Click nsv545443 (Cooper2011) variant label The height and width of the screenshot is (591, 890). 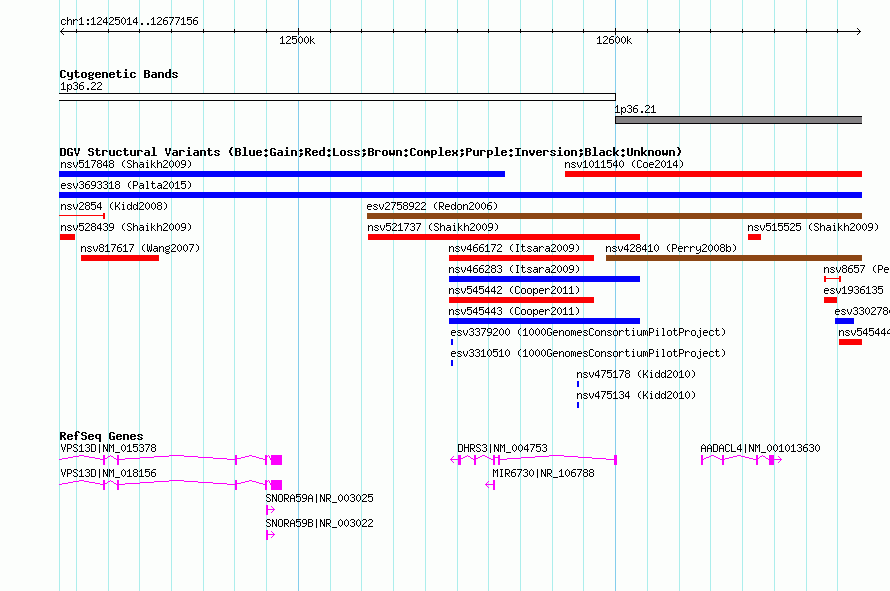pos(514,311)
